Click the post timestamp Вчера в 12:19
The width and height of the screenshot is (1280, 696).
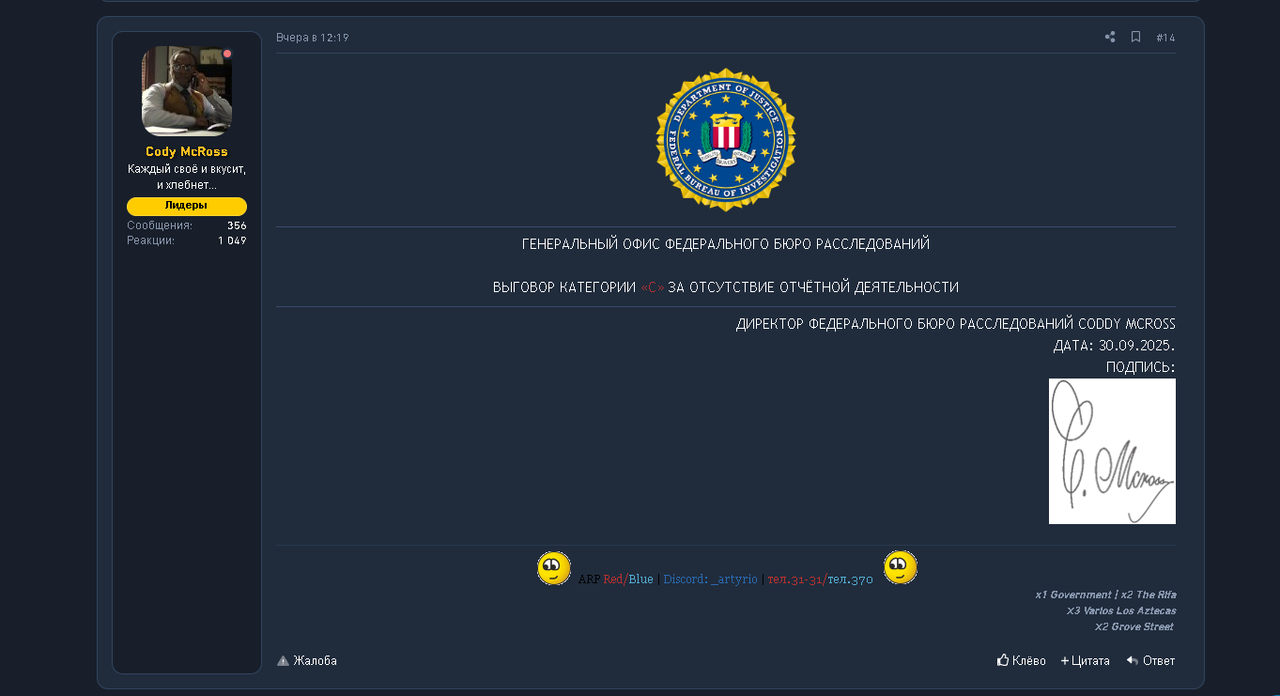tap(313, 38)
